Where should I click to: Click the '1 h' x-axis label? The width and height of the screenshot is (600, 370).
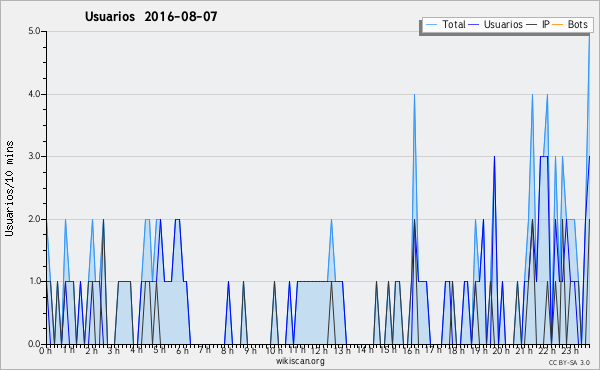[x=68, y=350]
